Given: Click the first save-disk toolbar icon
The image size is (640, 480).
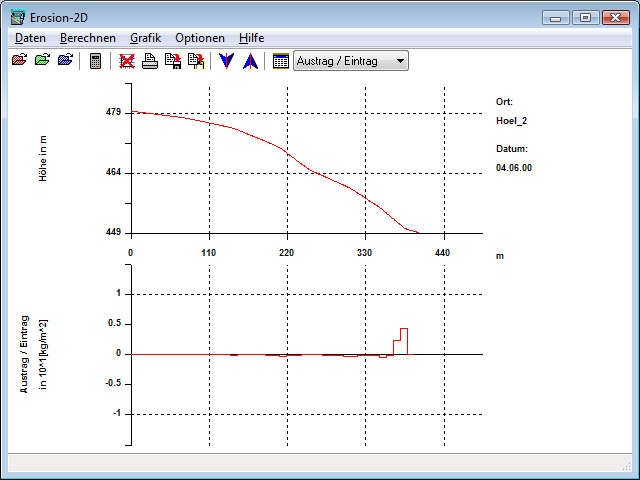Looking at the screenshot, I should point(173,61).
